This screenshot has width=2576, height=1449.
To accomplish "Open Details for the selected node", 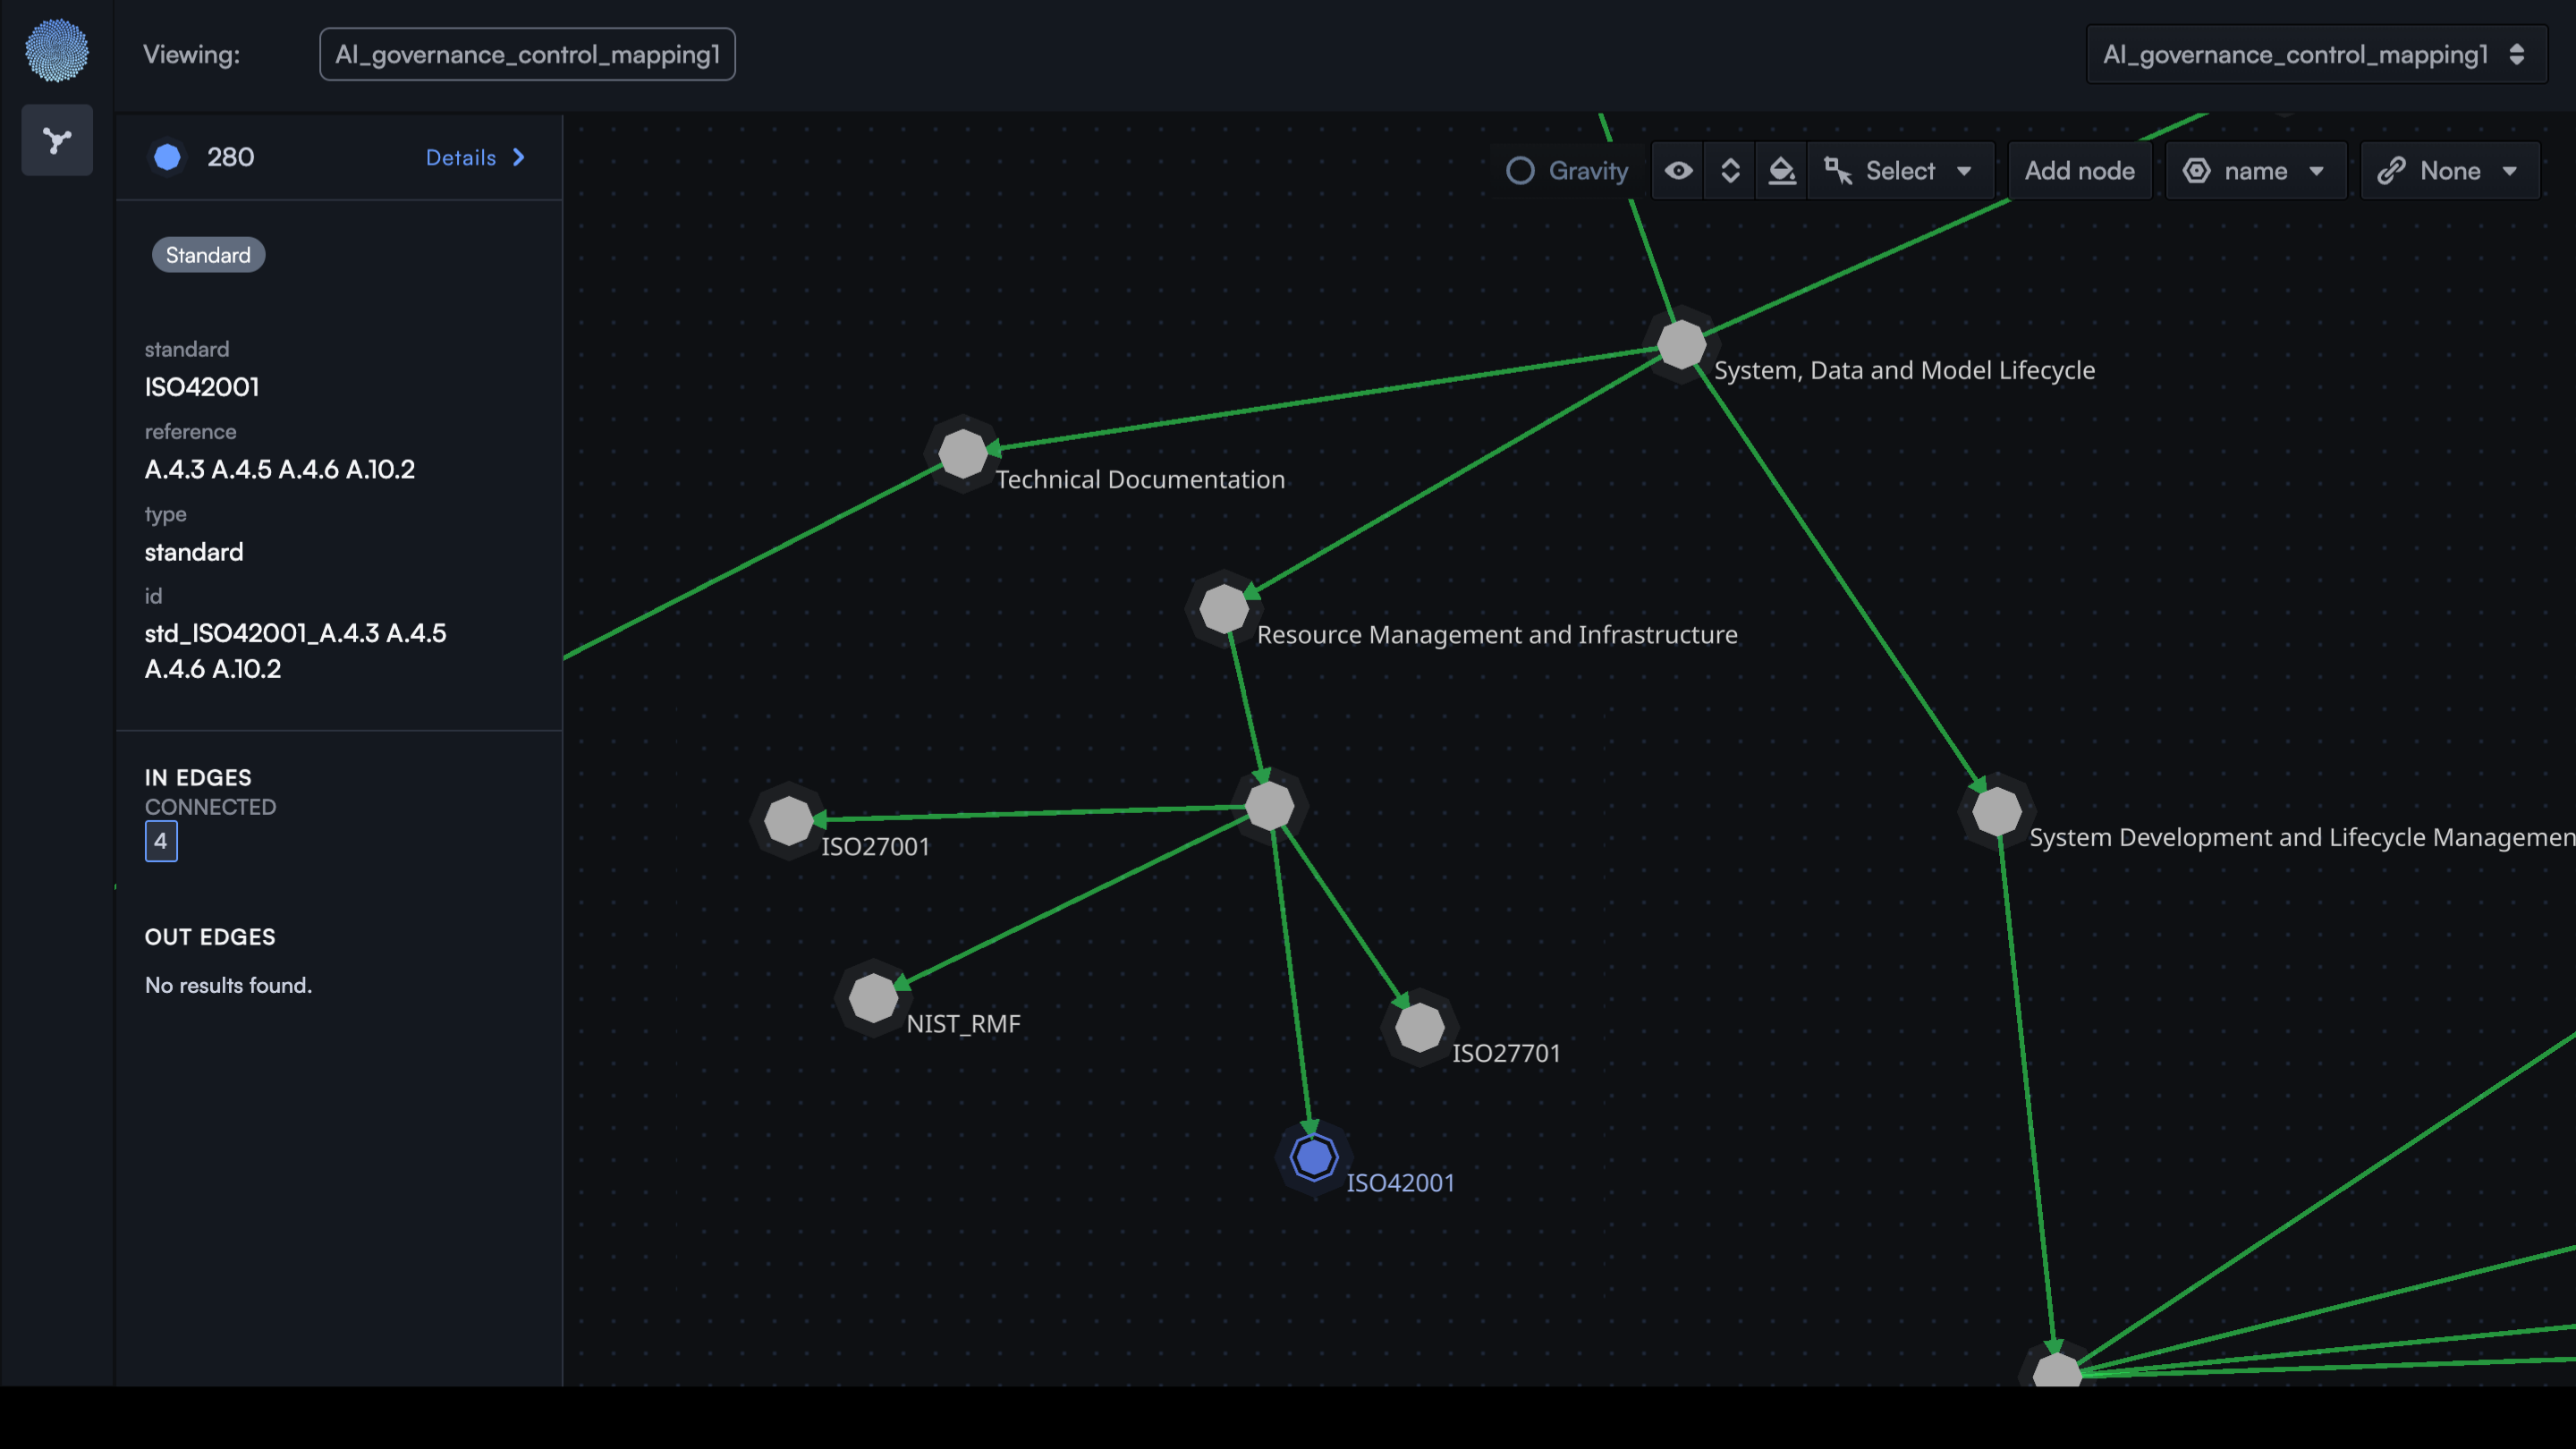I will [x=459, y=157].
